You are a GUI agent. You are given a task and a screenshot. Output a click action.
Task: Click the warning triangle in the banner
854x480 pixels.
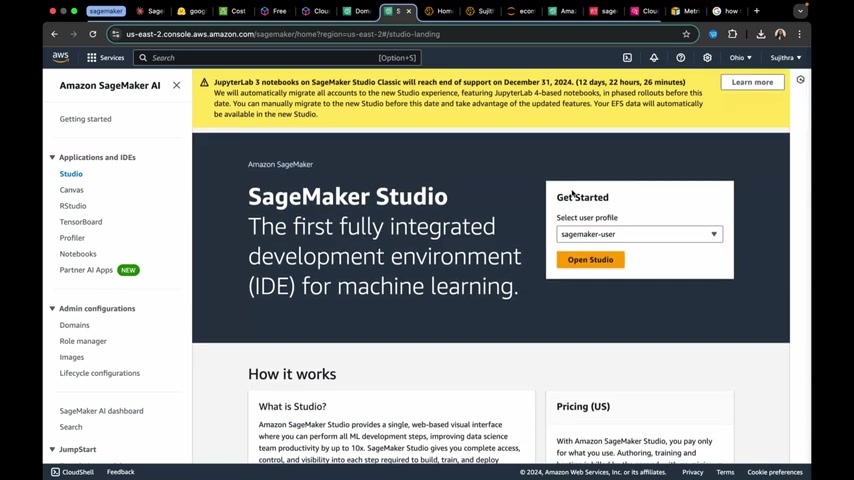click(204, 82)
